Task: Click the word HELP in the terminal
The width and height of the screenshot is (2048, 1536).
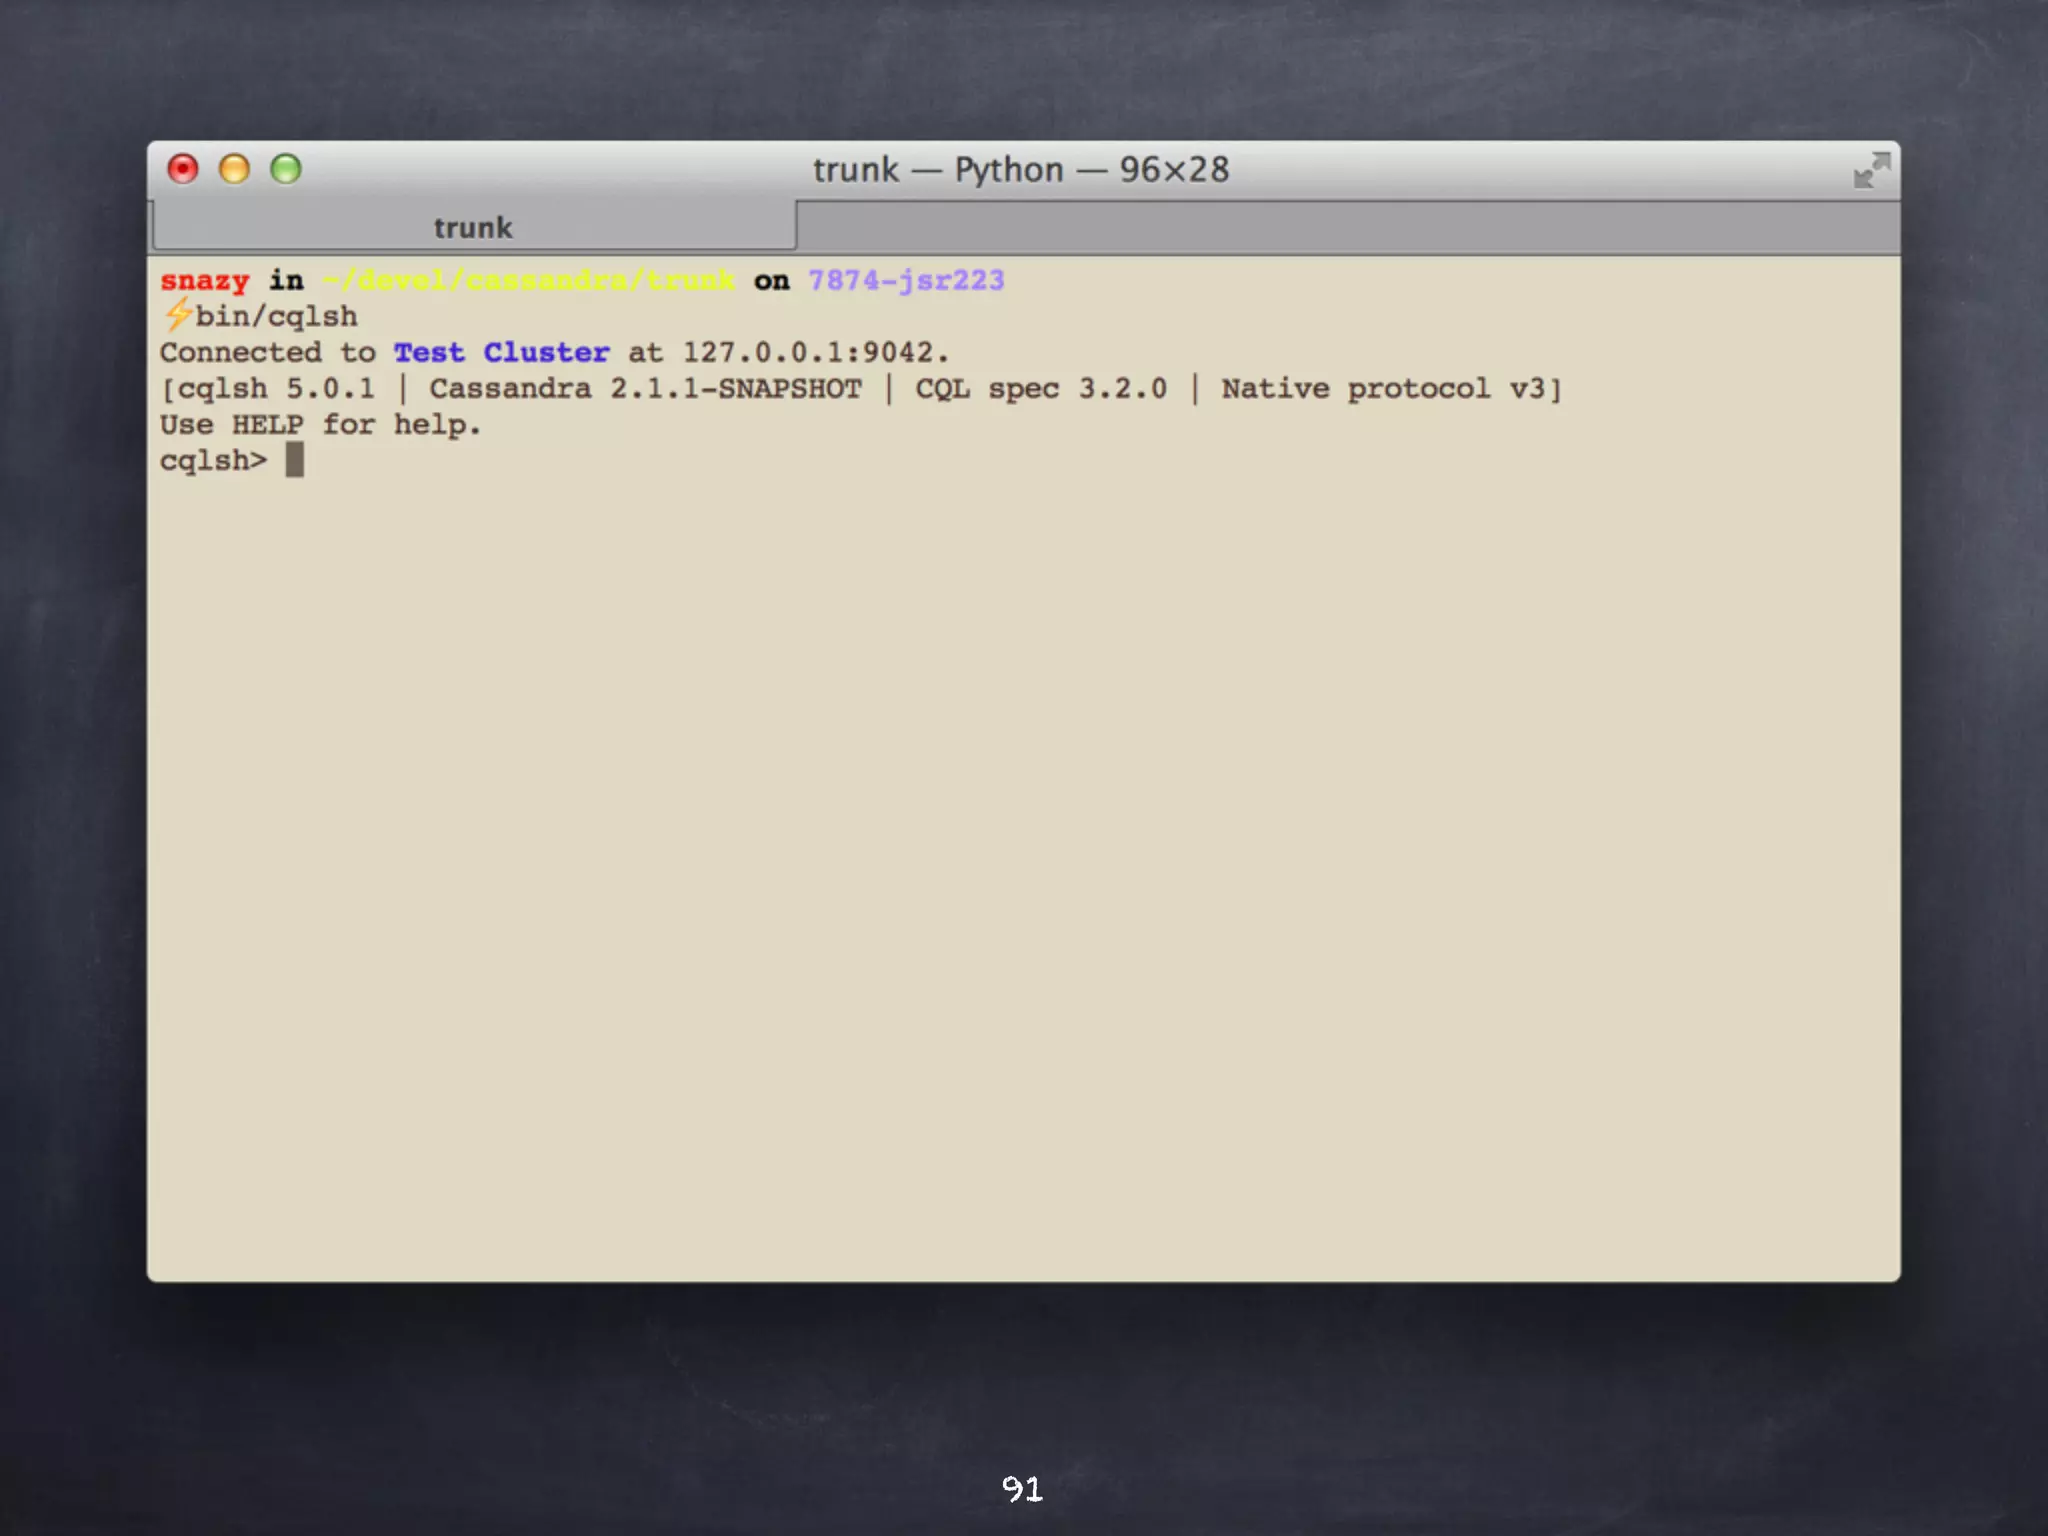Action: [267, 425]
